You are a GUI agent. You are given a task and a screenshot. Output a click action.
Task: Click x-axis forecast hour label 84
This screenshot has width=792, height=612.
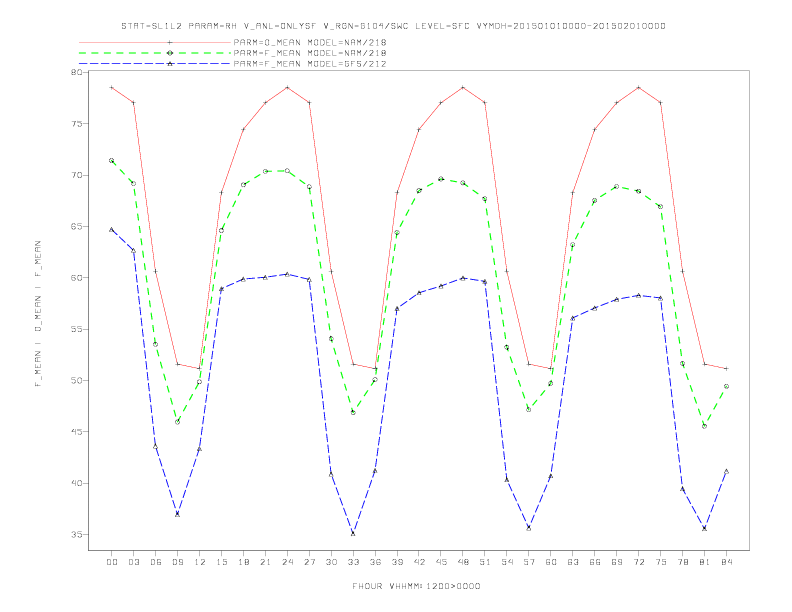coord(726,562)
